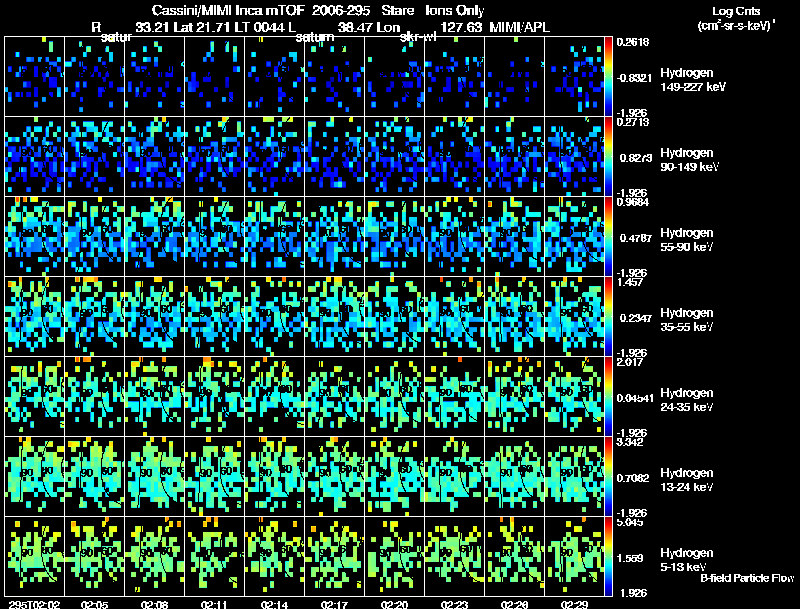This screenshot has width=800, height=609.
Task: Select the '02:23' time label
Action: (455, 605)
